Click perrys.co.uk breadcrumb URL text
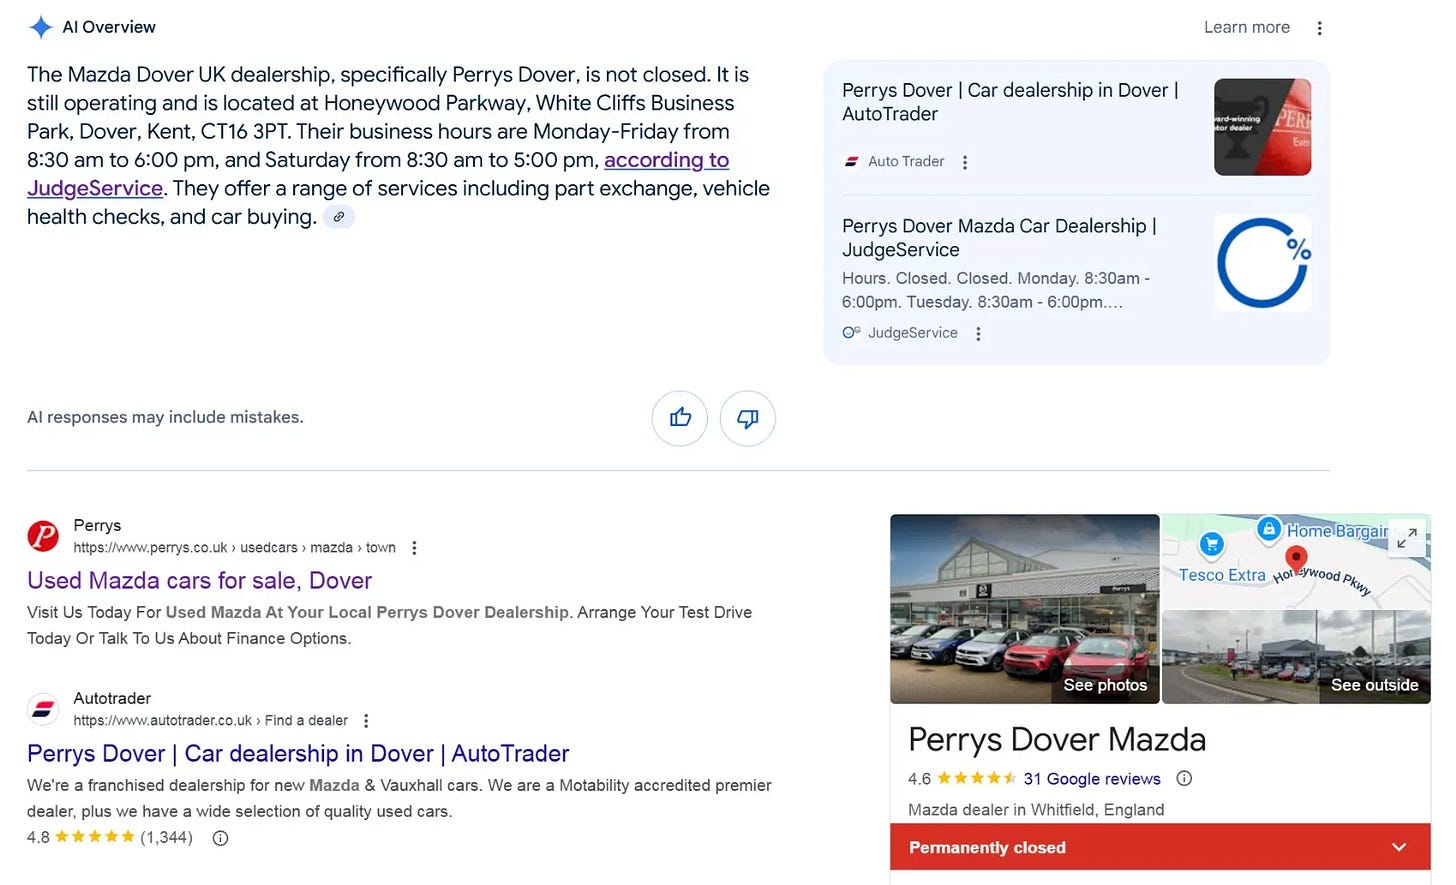 coord(234,548)
